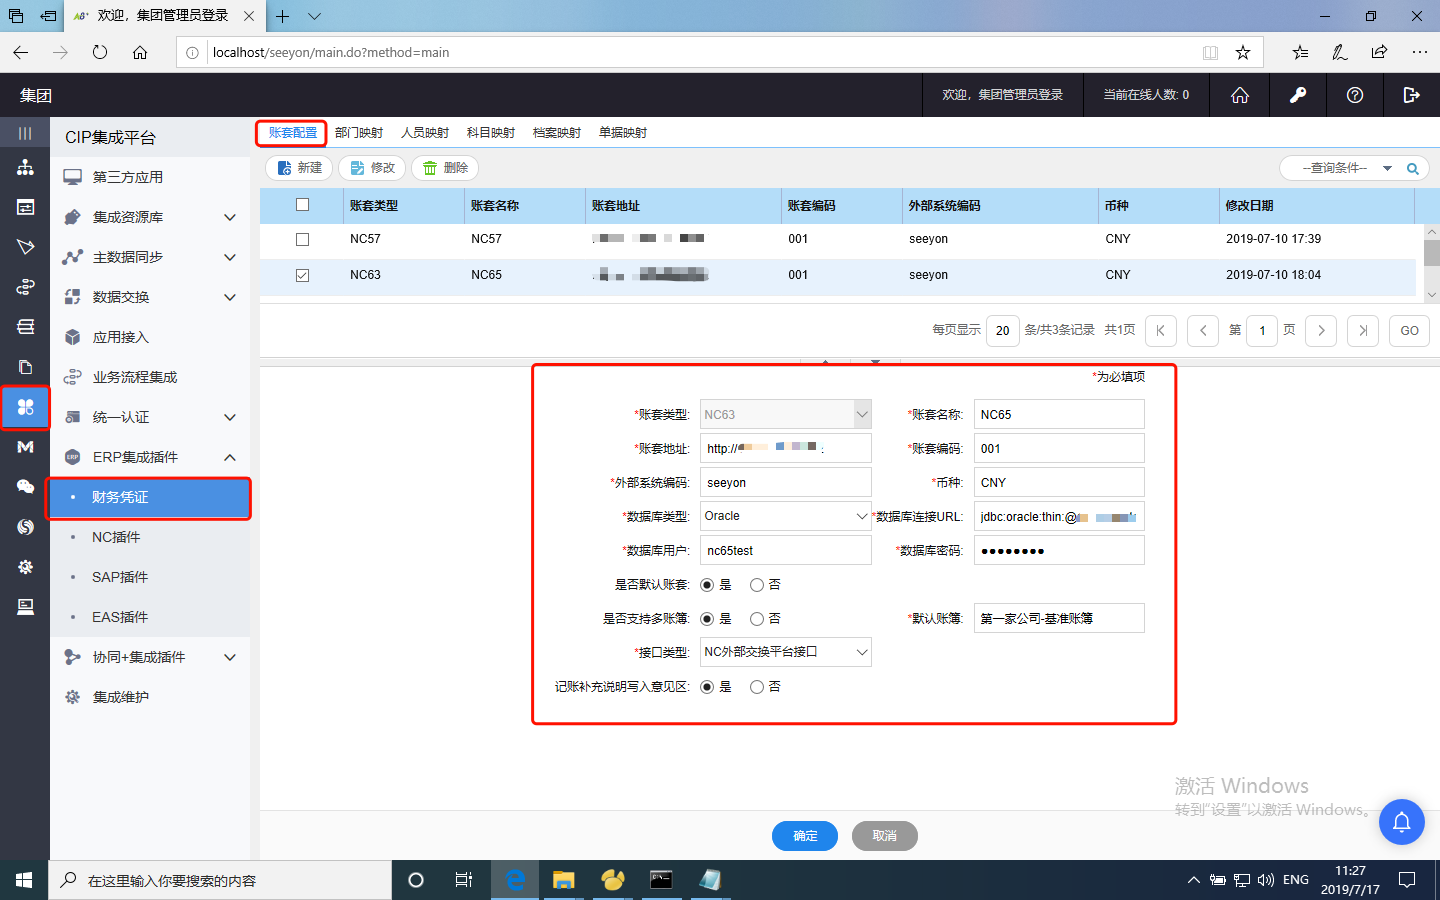Click the blue notification bell icon
This screenshot has width=1440, height=900.
pos(1401,822)
